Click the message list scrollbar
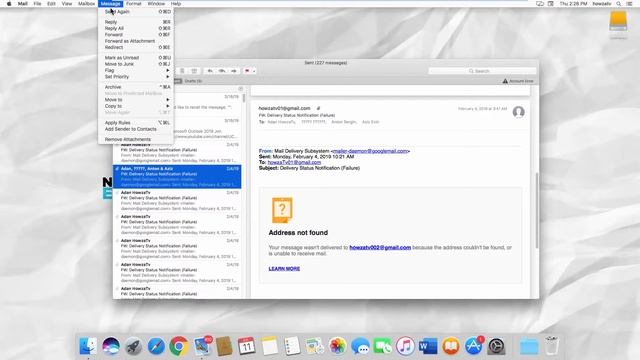The image size is (640, 360). point(244,98)
